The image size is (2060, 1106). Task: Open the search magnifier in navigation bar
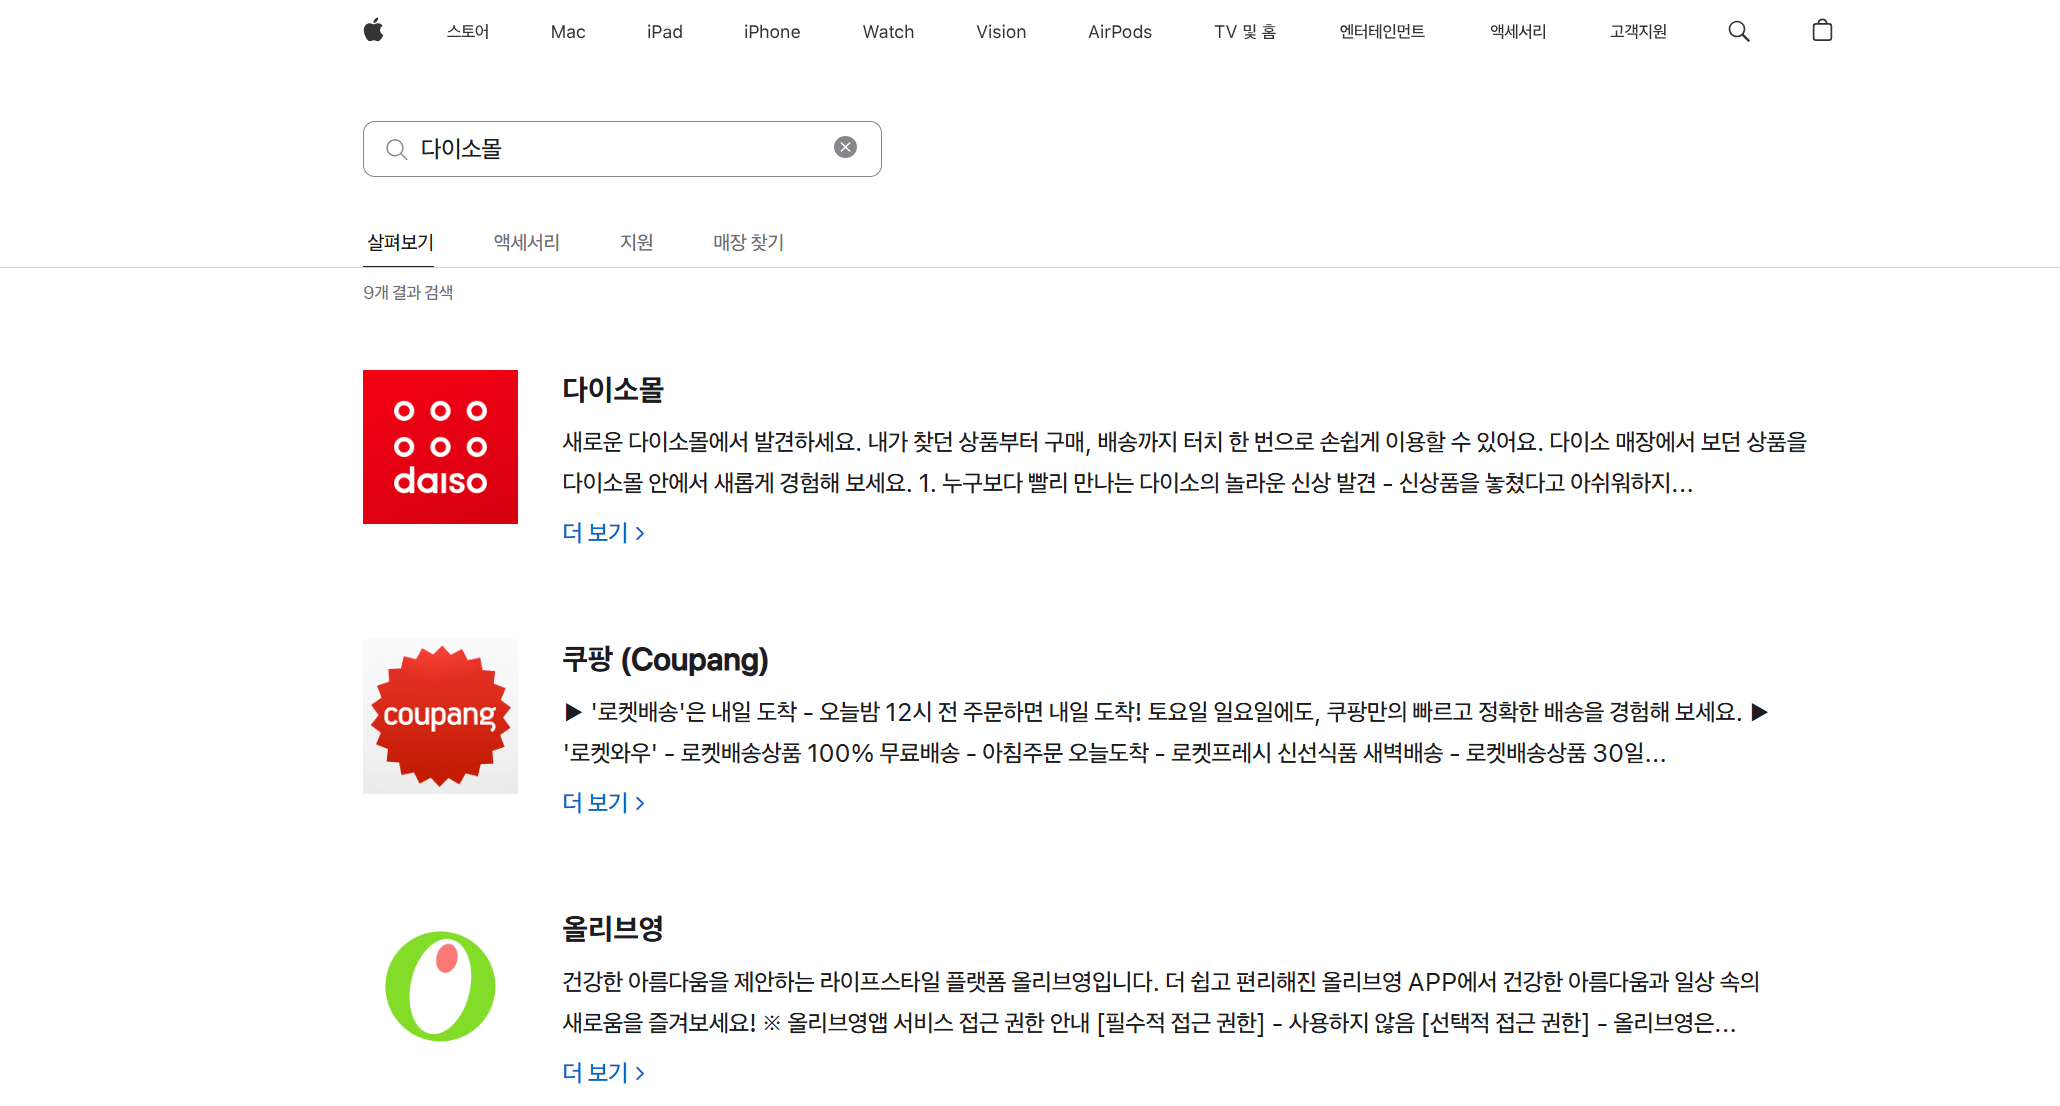1738,31
